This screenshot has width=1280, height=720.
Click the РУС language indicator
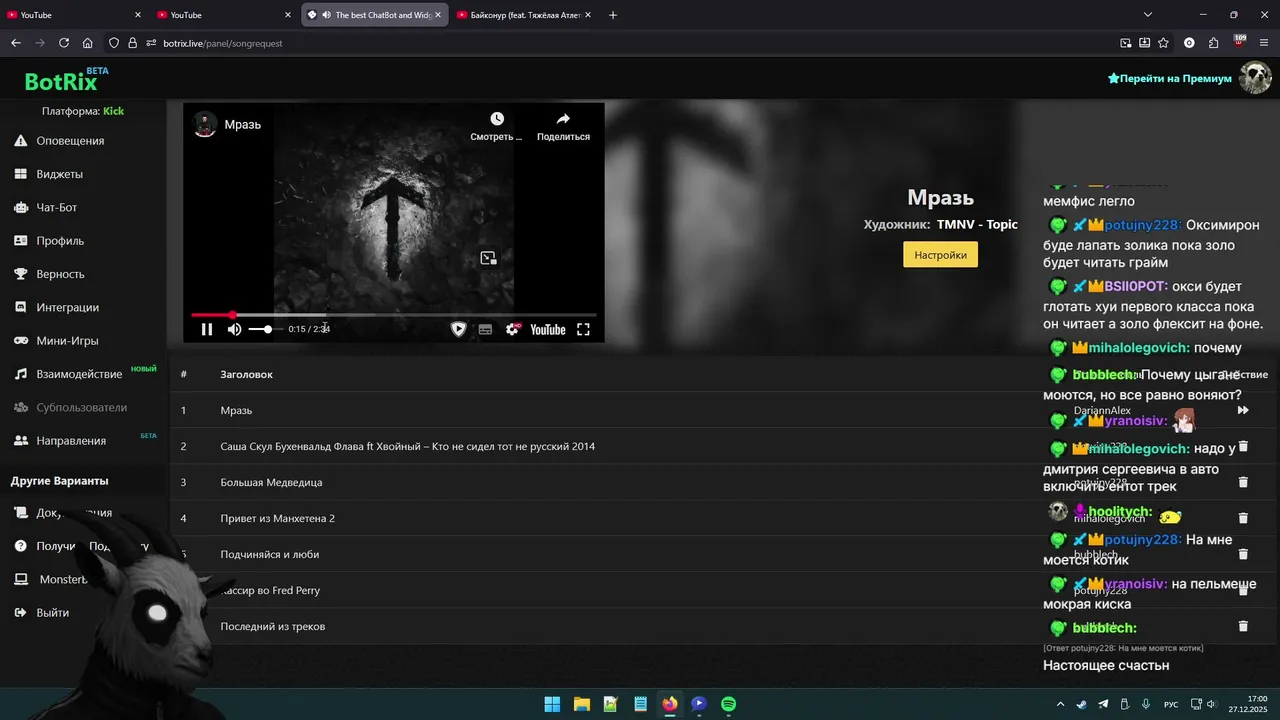(1170, 704)
